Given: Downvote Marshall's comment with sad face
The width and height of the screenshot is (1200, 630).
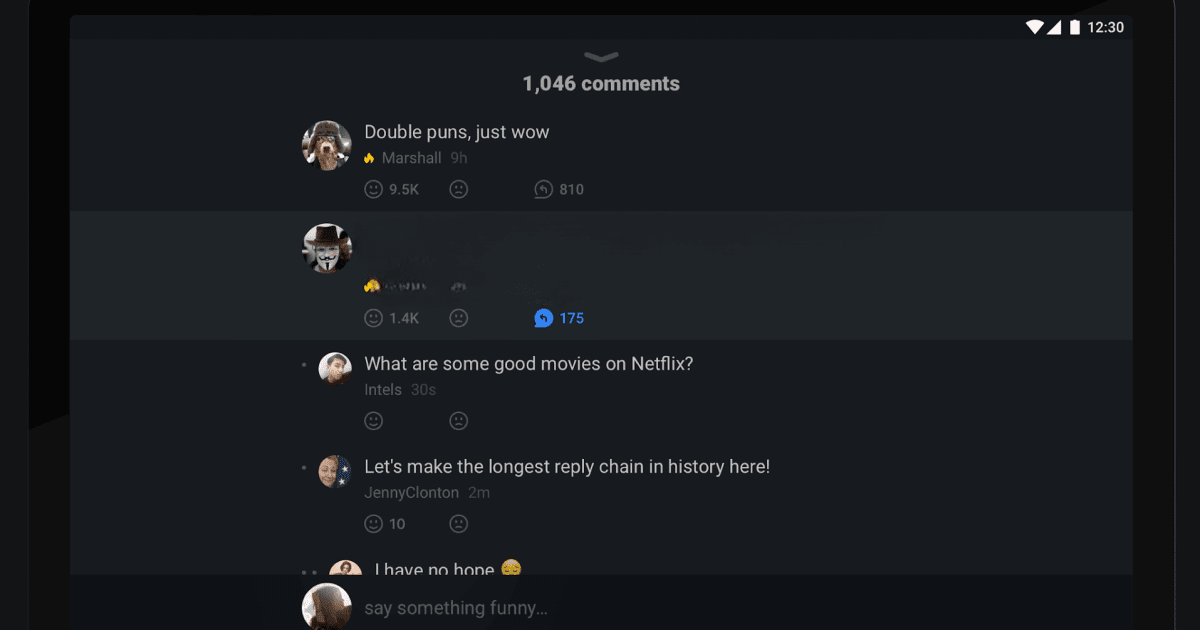Looking at the screenshot, I should point(458,189).
